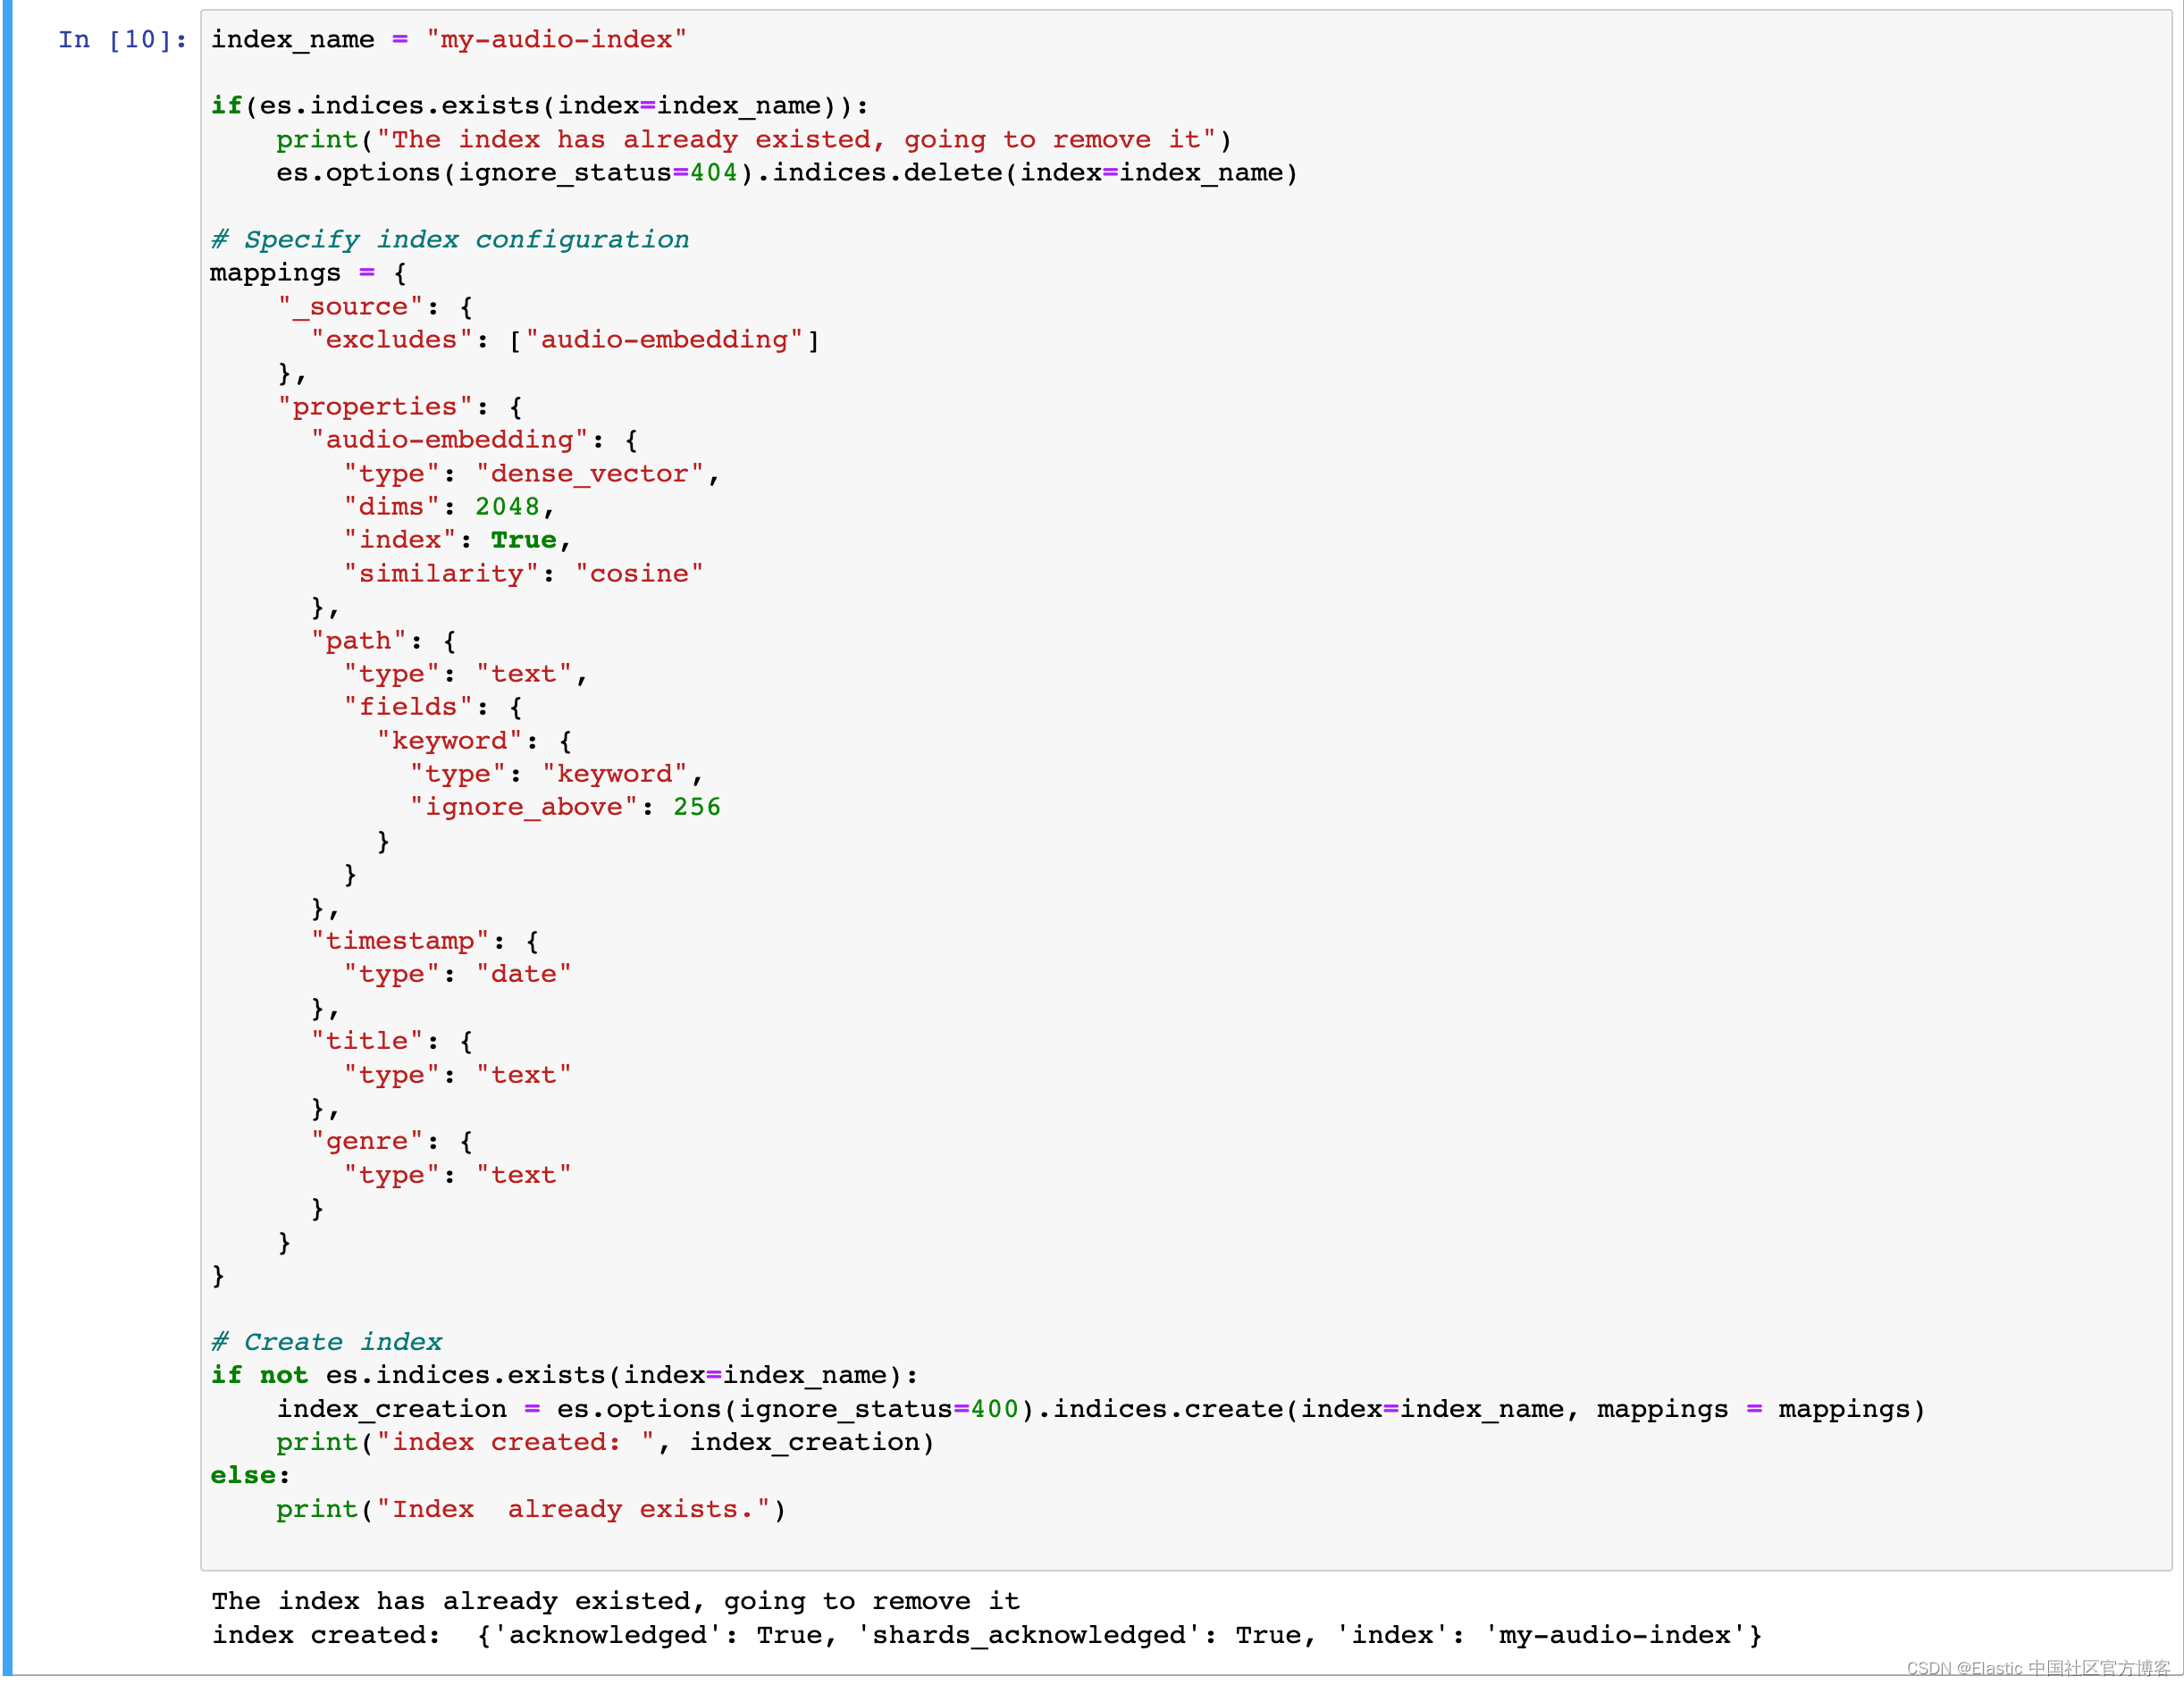The height and width of the screenshot is (1685, 2184).
Task: Click the dims value 2048
Action: (507, 507)
